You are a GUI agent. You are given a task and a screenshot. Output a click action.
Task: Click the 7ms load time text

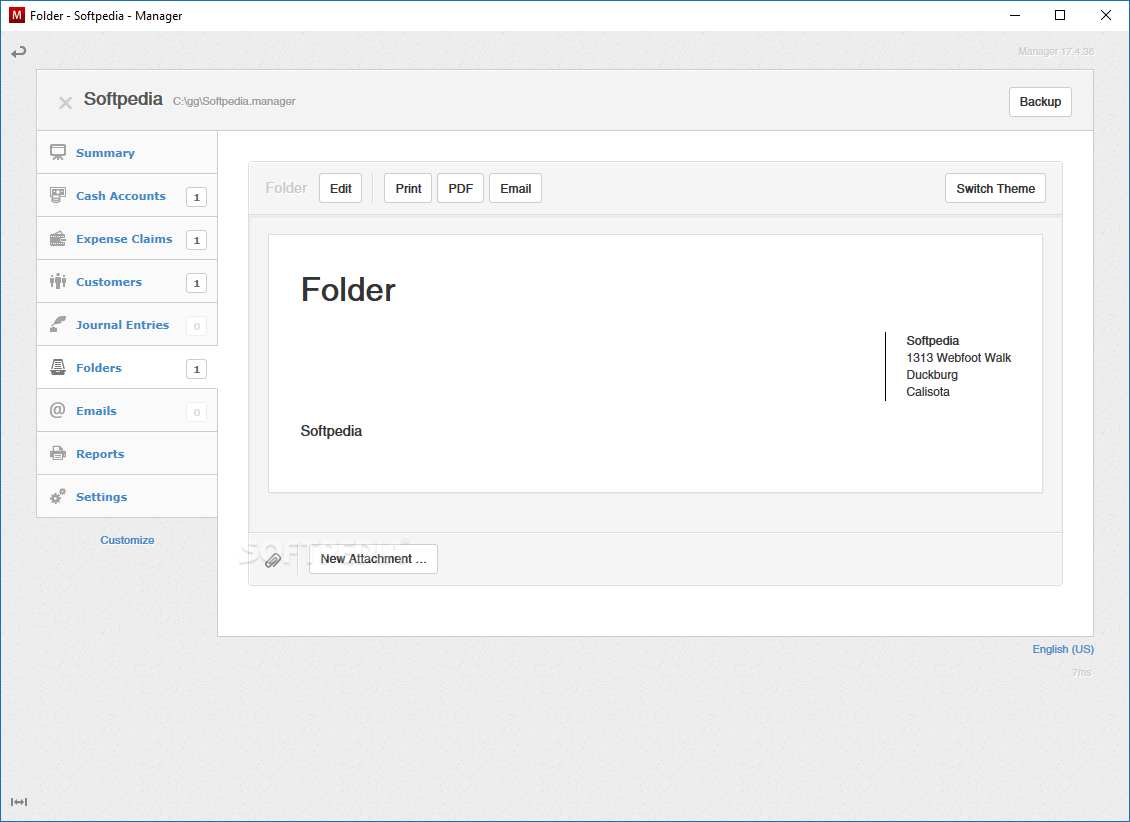[x=1081, y=672]
